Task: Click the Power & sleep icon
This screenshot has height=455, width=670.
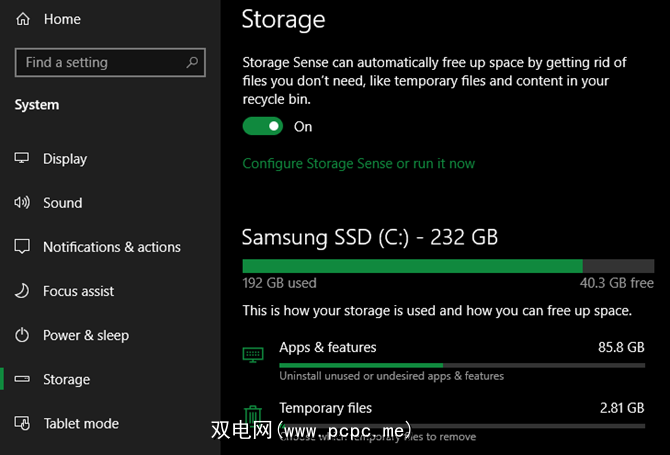Action: [22, 335]
